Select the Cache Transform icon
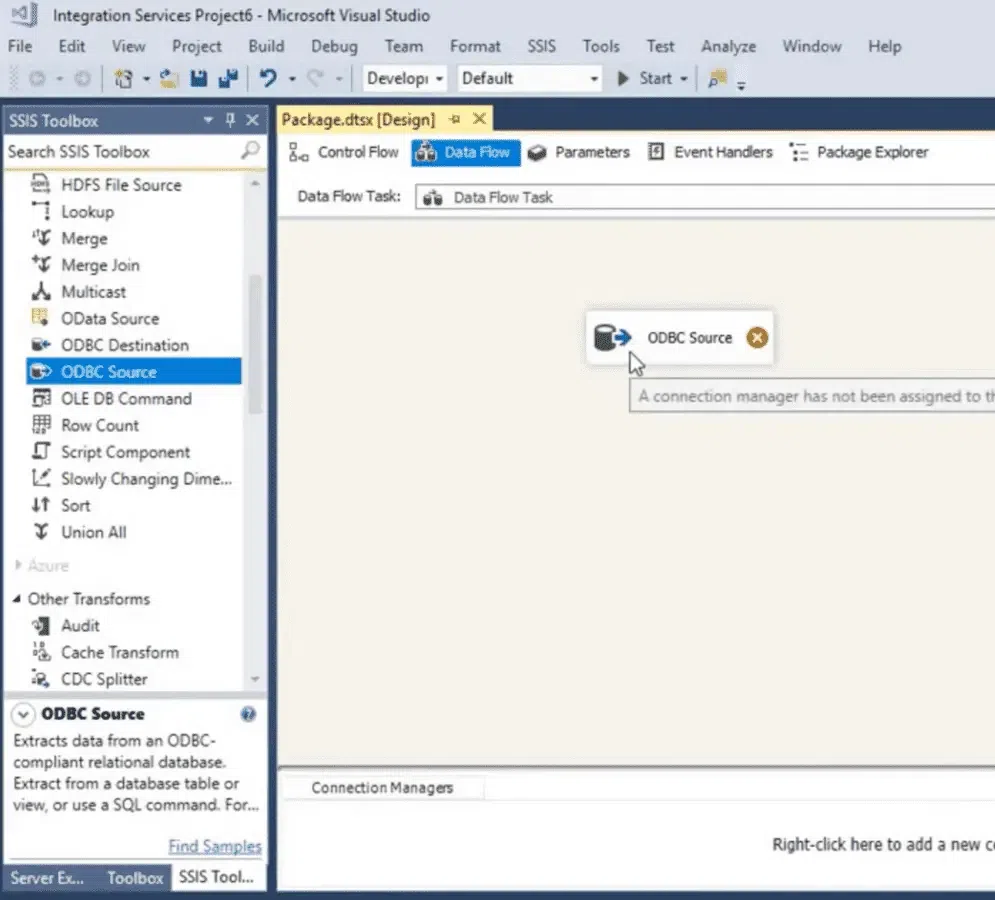 pyautogui.click(x=41, y=652)
